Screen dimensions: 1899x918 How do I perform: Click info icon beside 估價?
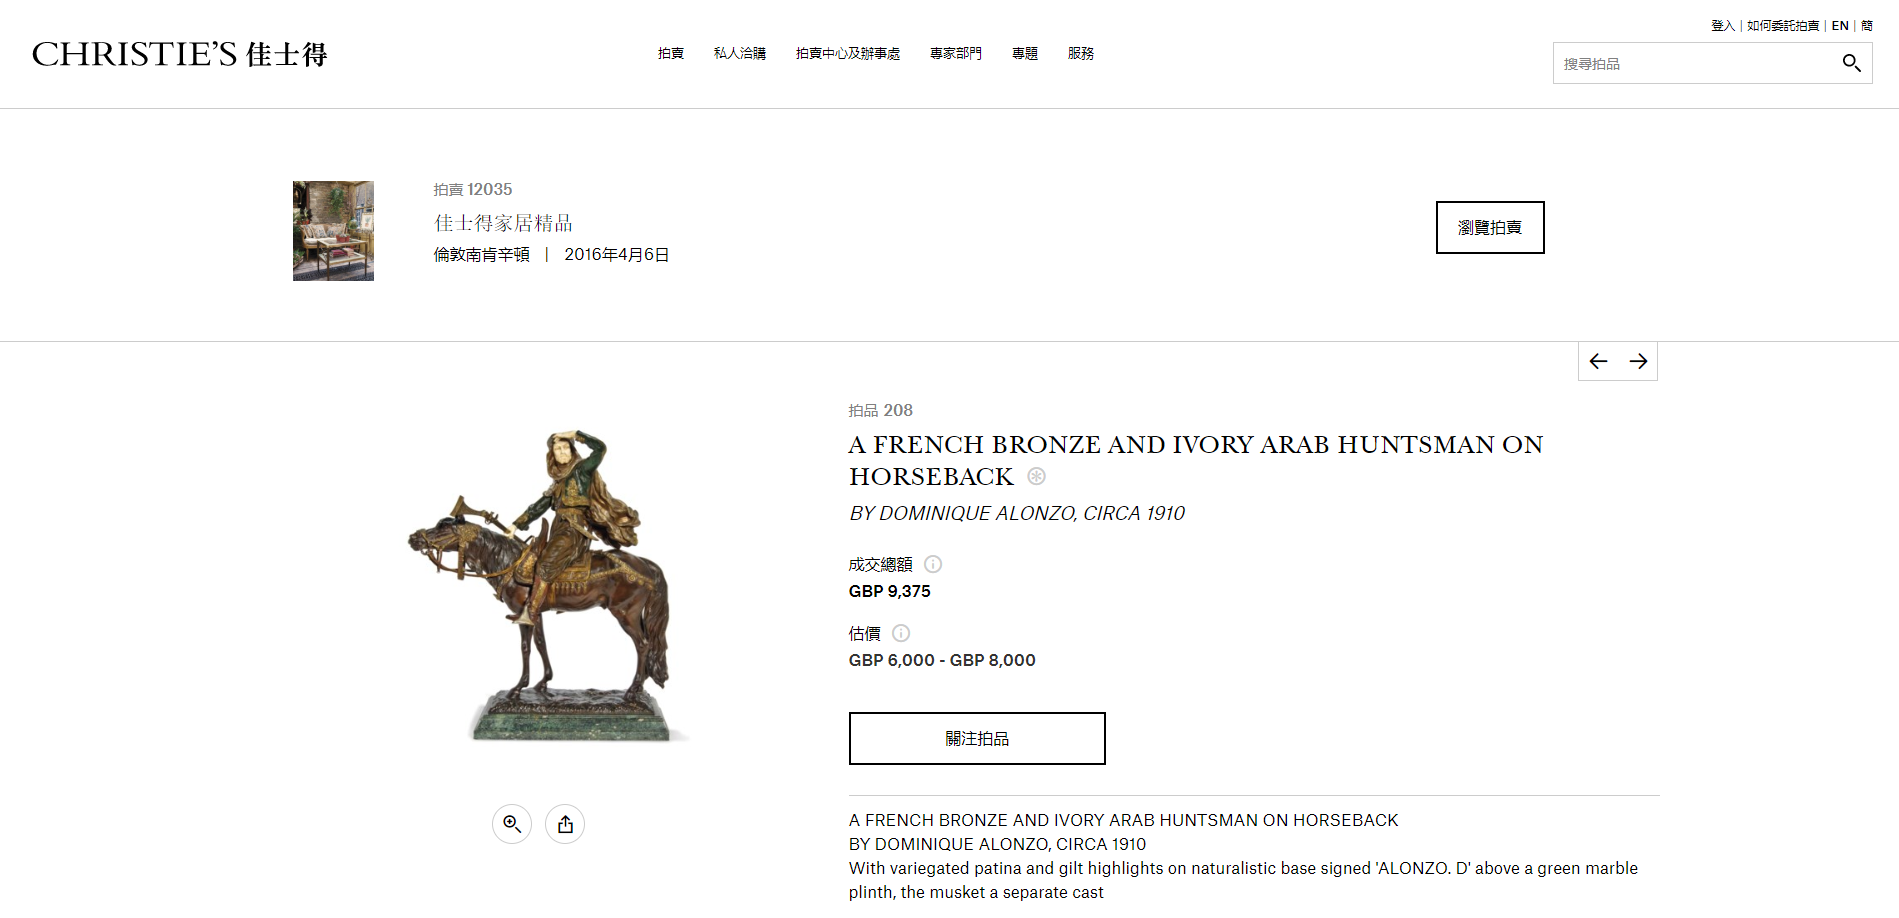point(901,633)
